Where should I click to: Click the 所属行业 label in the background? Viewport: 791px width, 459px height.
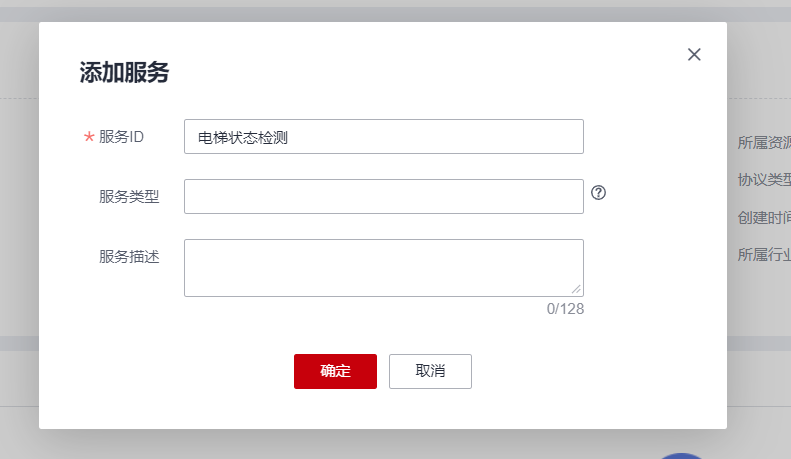[x=764, y=254]
